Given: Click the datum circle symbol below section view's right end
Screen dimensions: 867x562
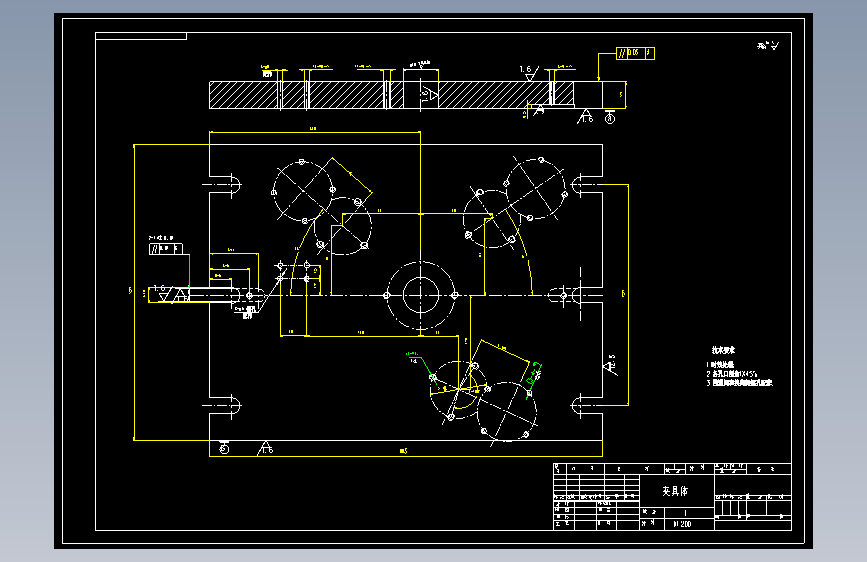Looking at the screenshot, I should tap(610, 118).
